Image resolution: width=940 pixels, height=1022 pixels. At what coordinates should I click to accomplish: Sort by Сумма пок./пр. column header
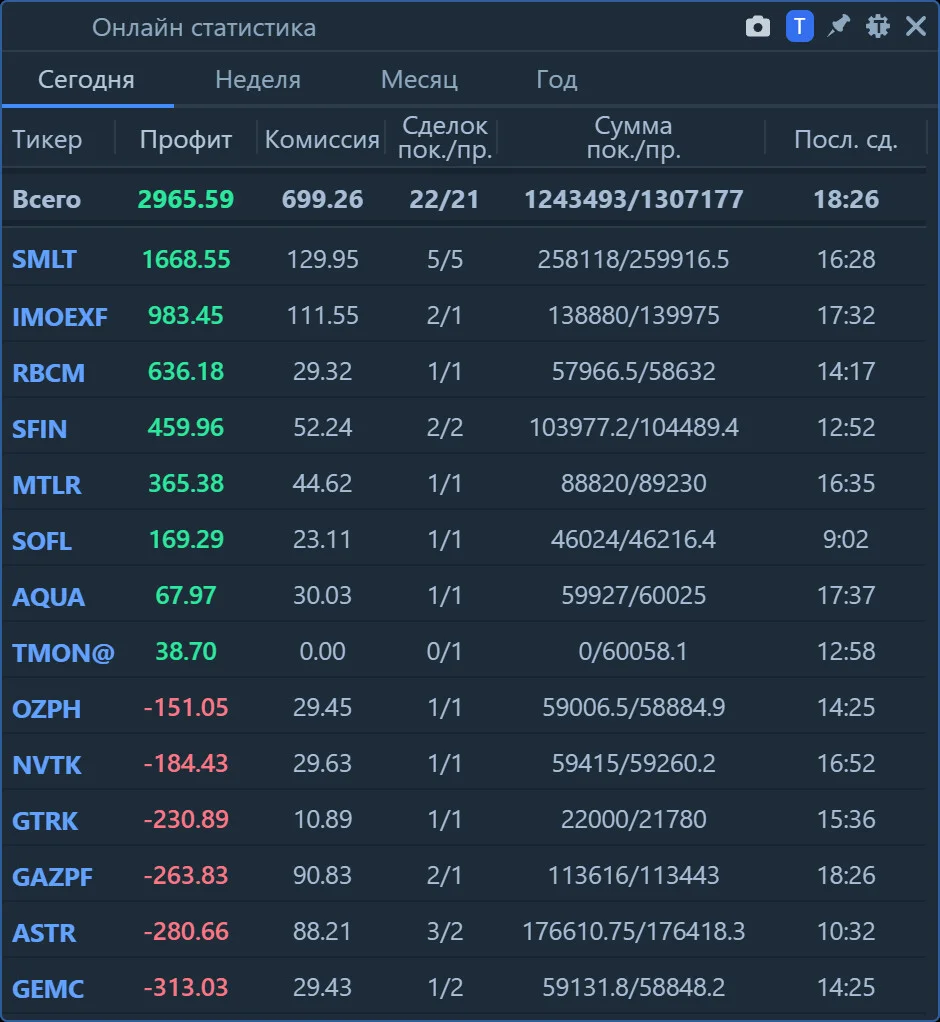pos(634,138)
